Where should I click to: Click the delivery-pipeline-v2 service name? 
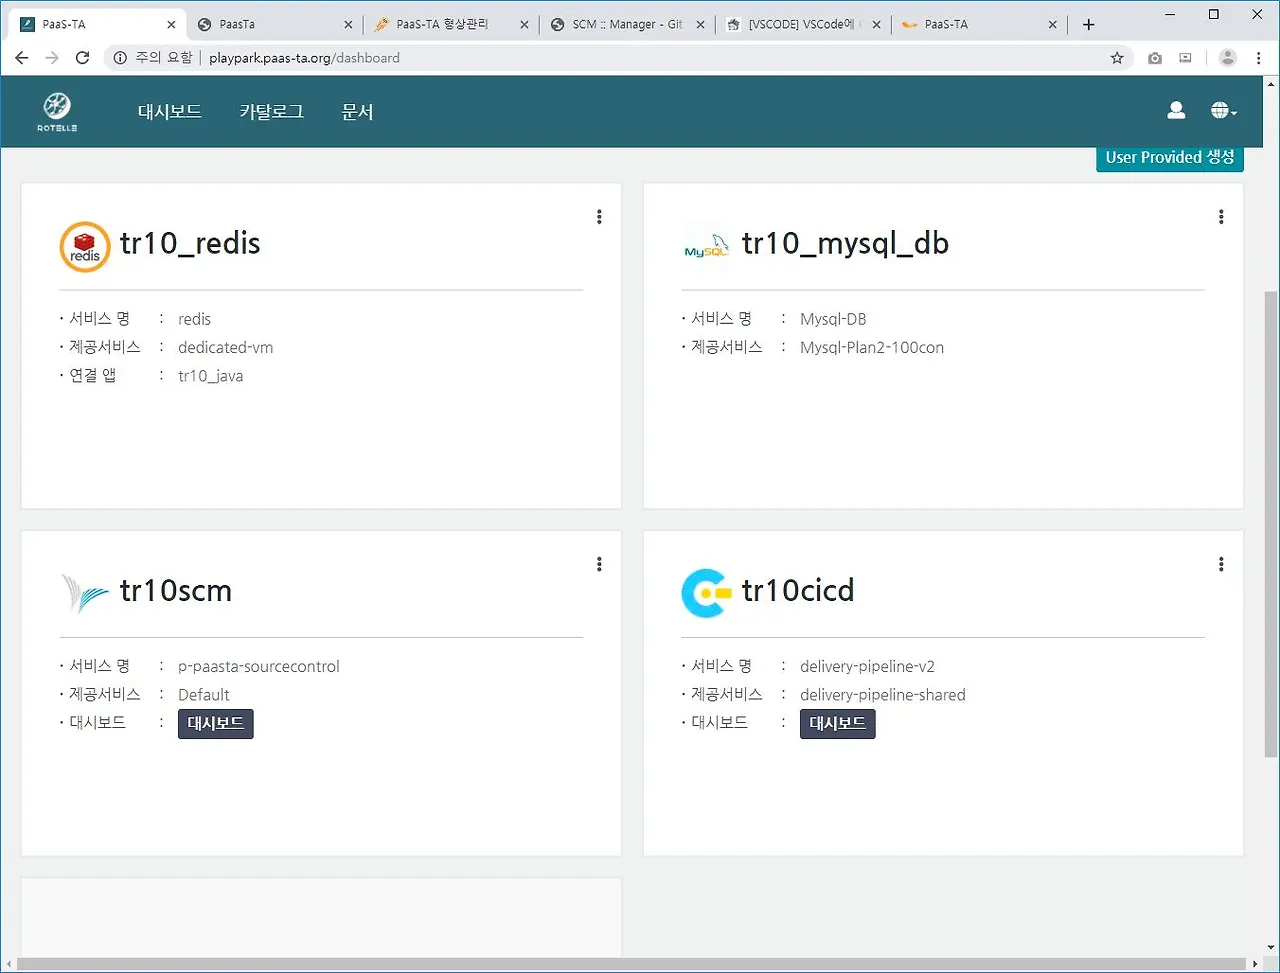click(x=868, y=667)
